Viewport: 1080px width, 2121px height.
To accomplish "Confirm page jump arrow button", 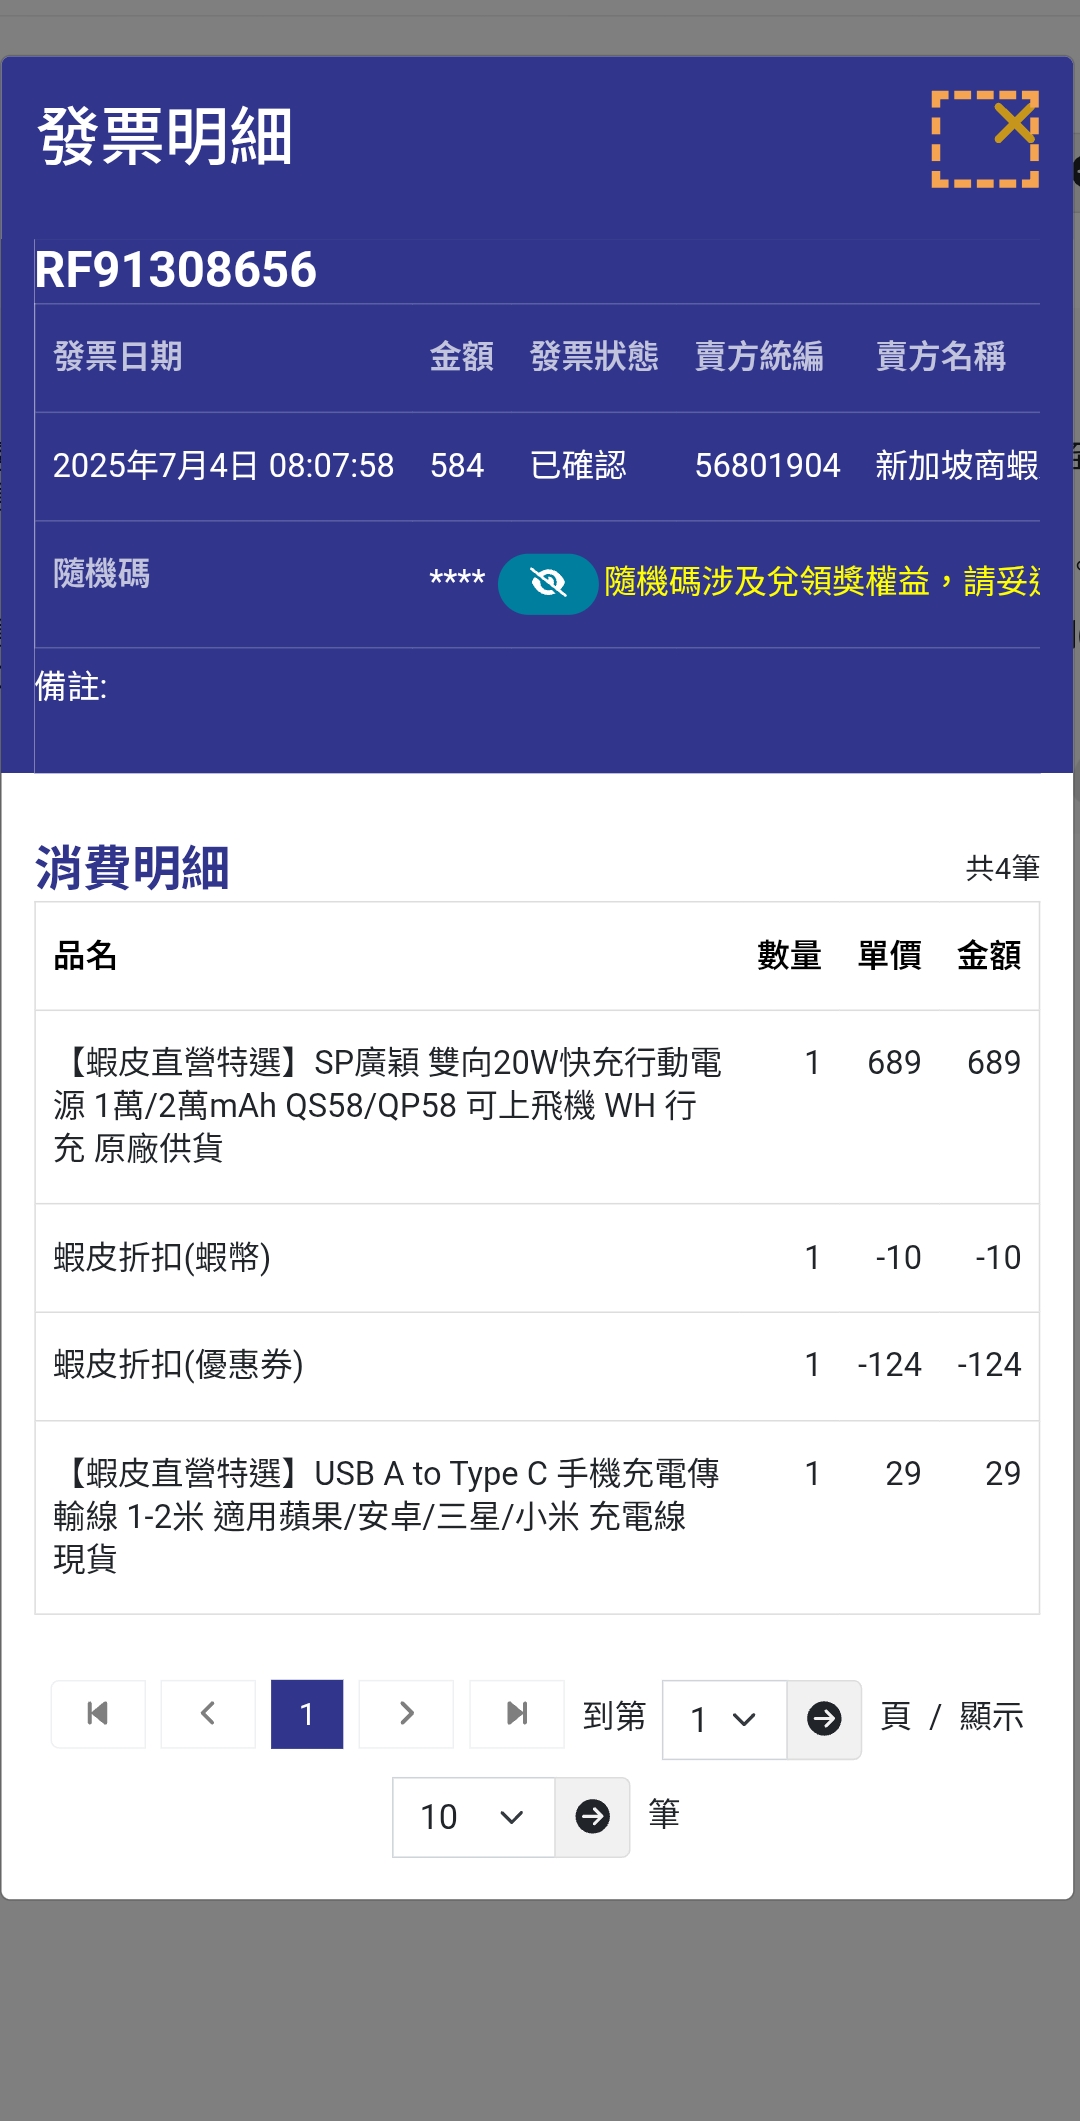I will tap(824, 1719).
